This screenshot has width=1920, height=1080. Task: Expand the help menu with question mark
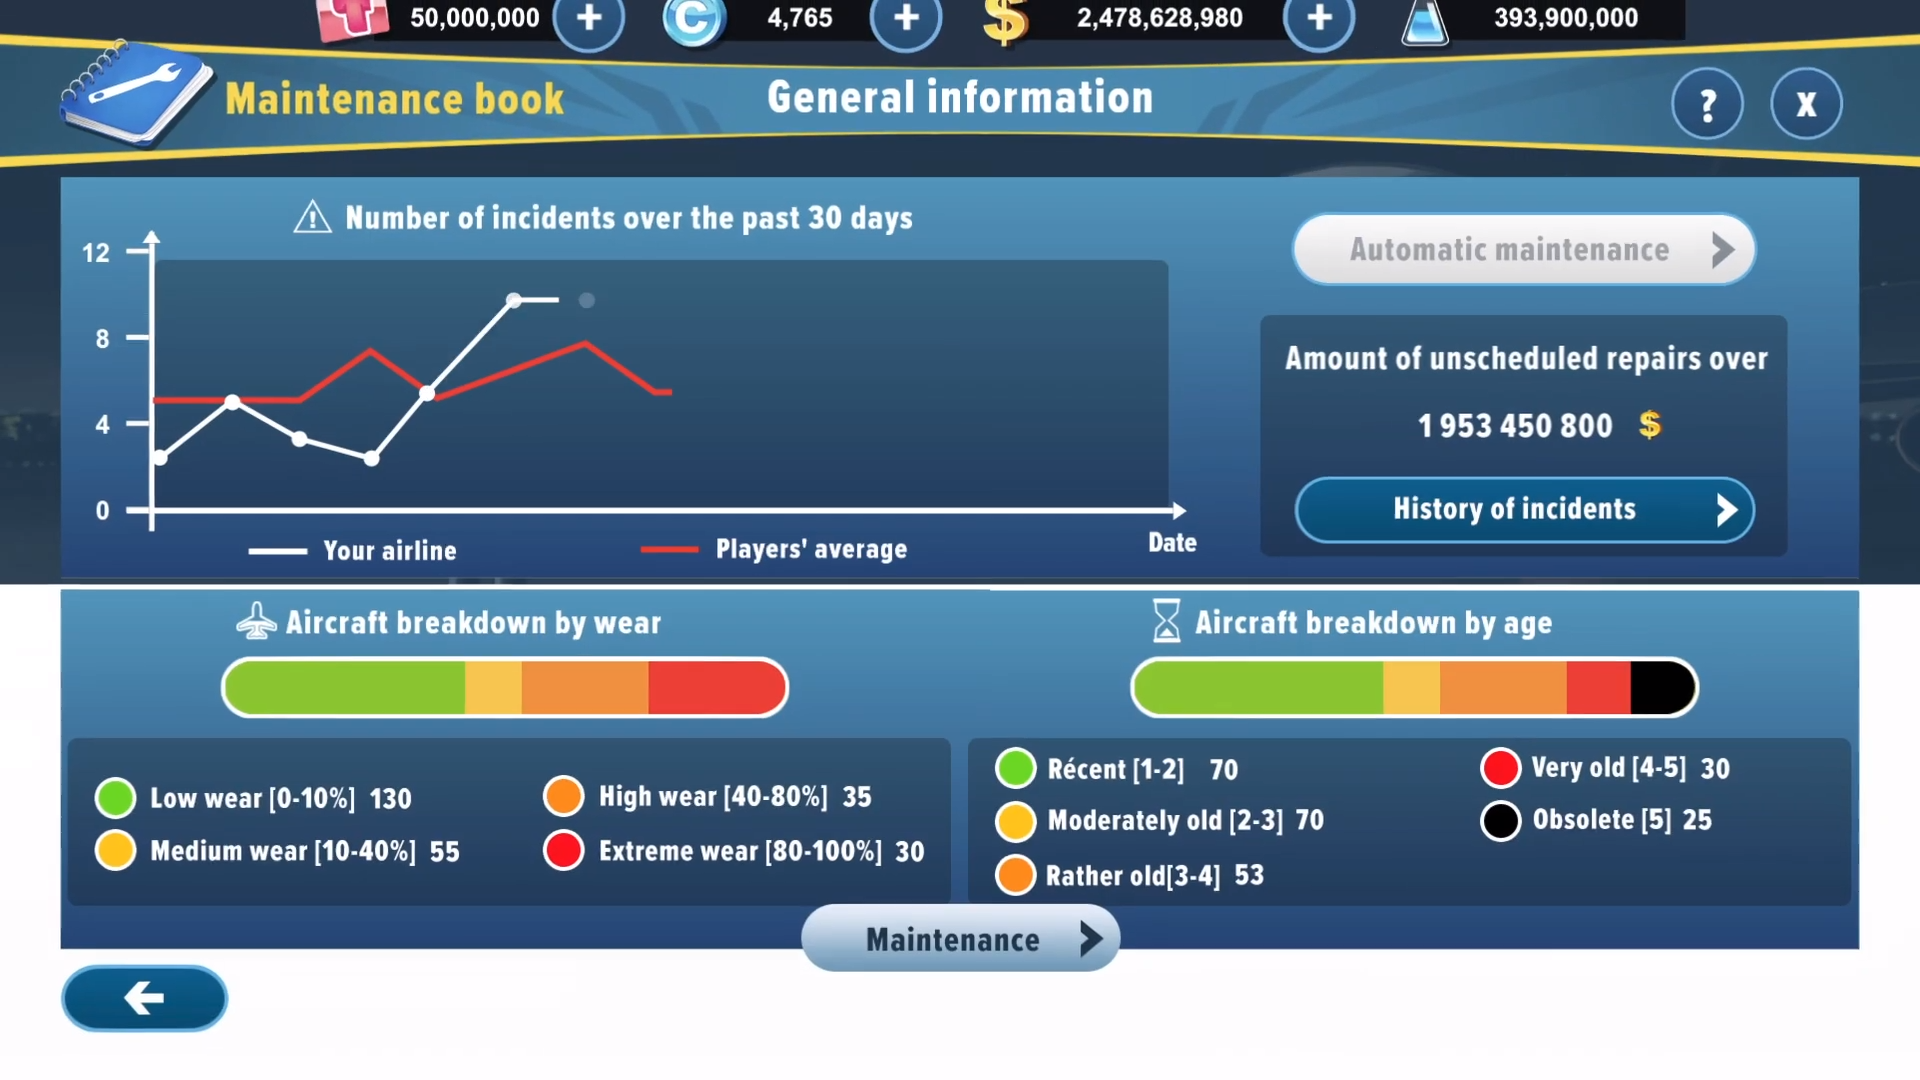[1708, 103]
